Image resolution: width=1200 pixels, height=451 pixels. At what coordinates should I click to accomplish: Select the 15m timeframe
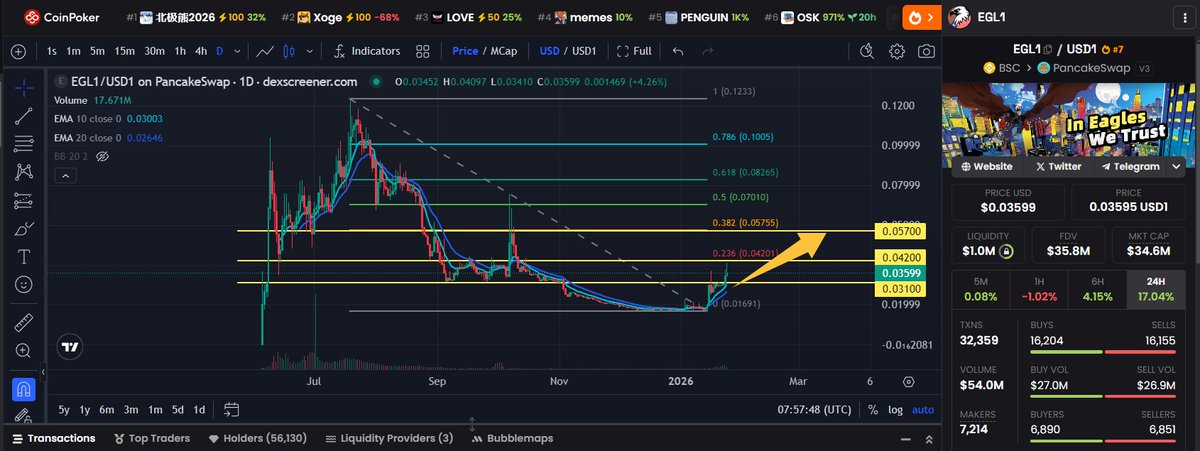(124, 51)
